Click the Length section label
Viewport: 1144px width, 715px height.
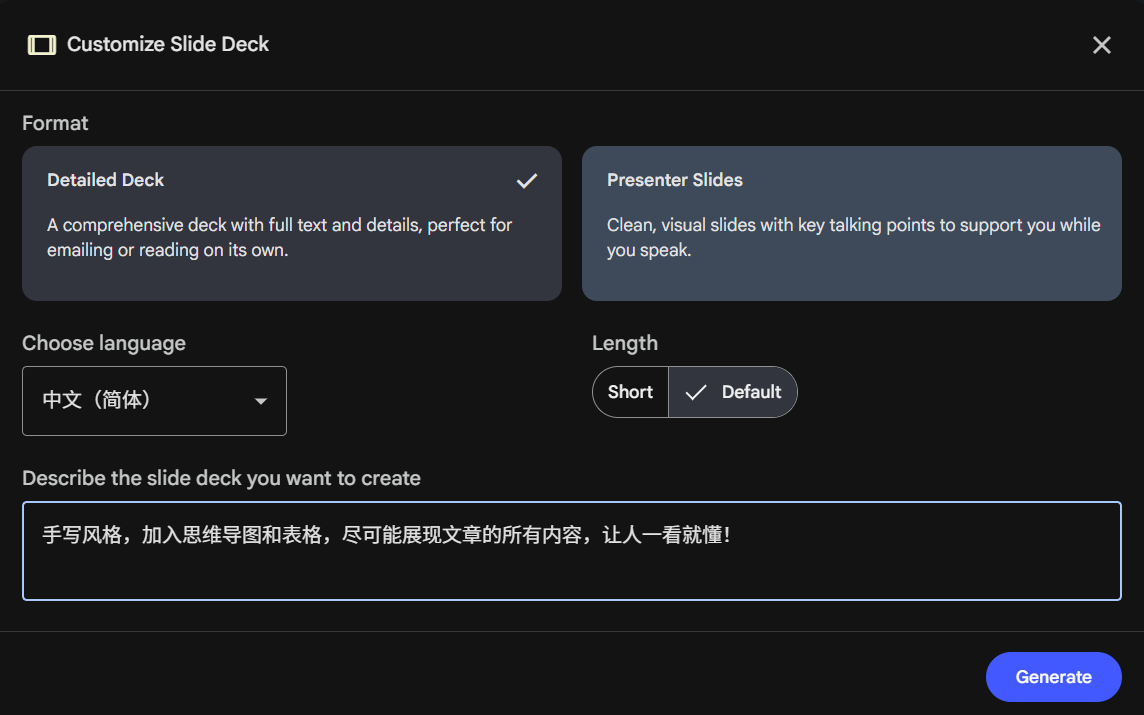[624, 343]
